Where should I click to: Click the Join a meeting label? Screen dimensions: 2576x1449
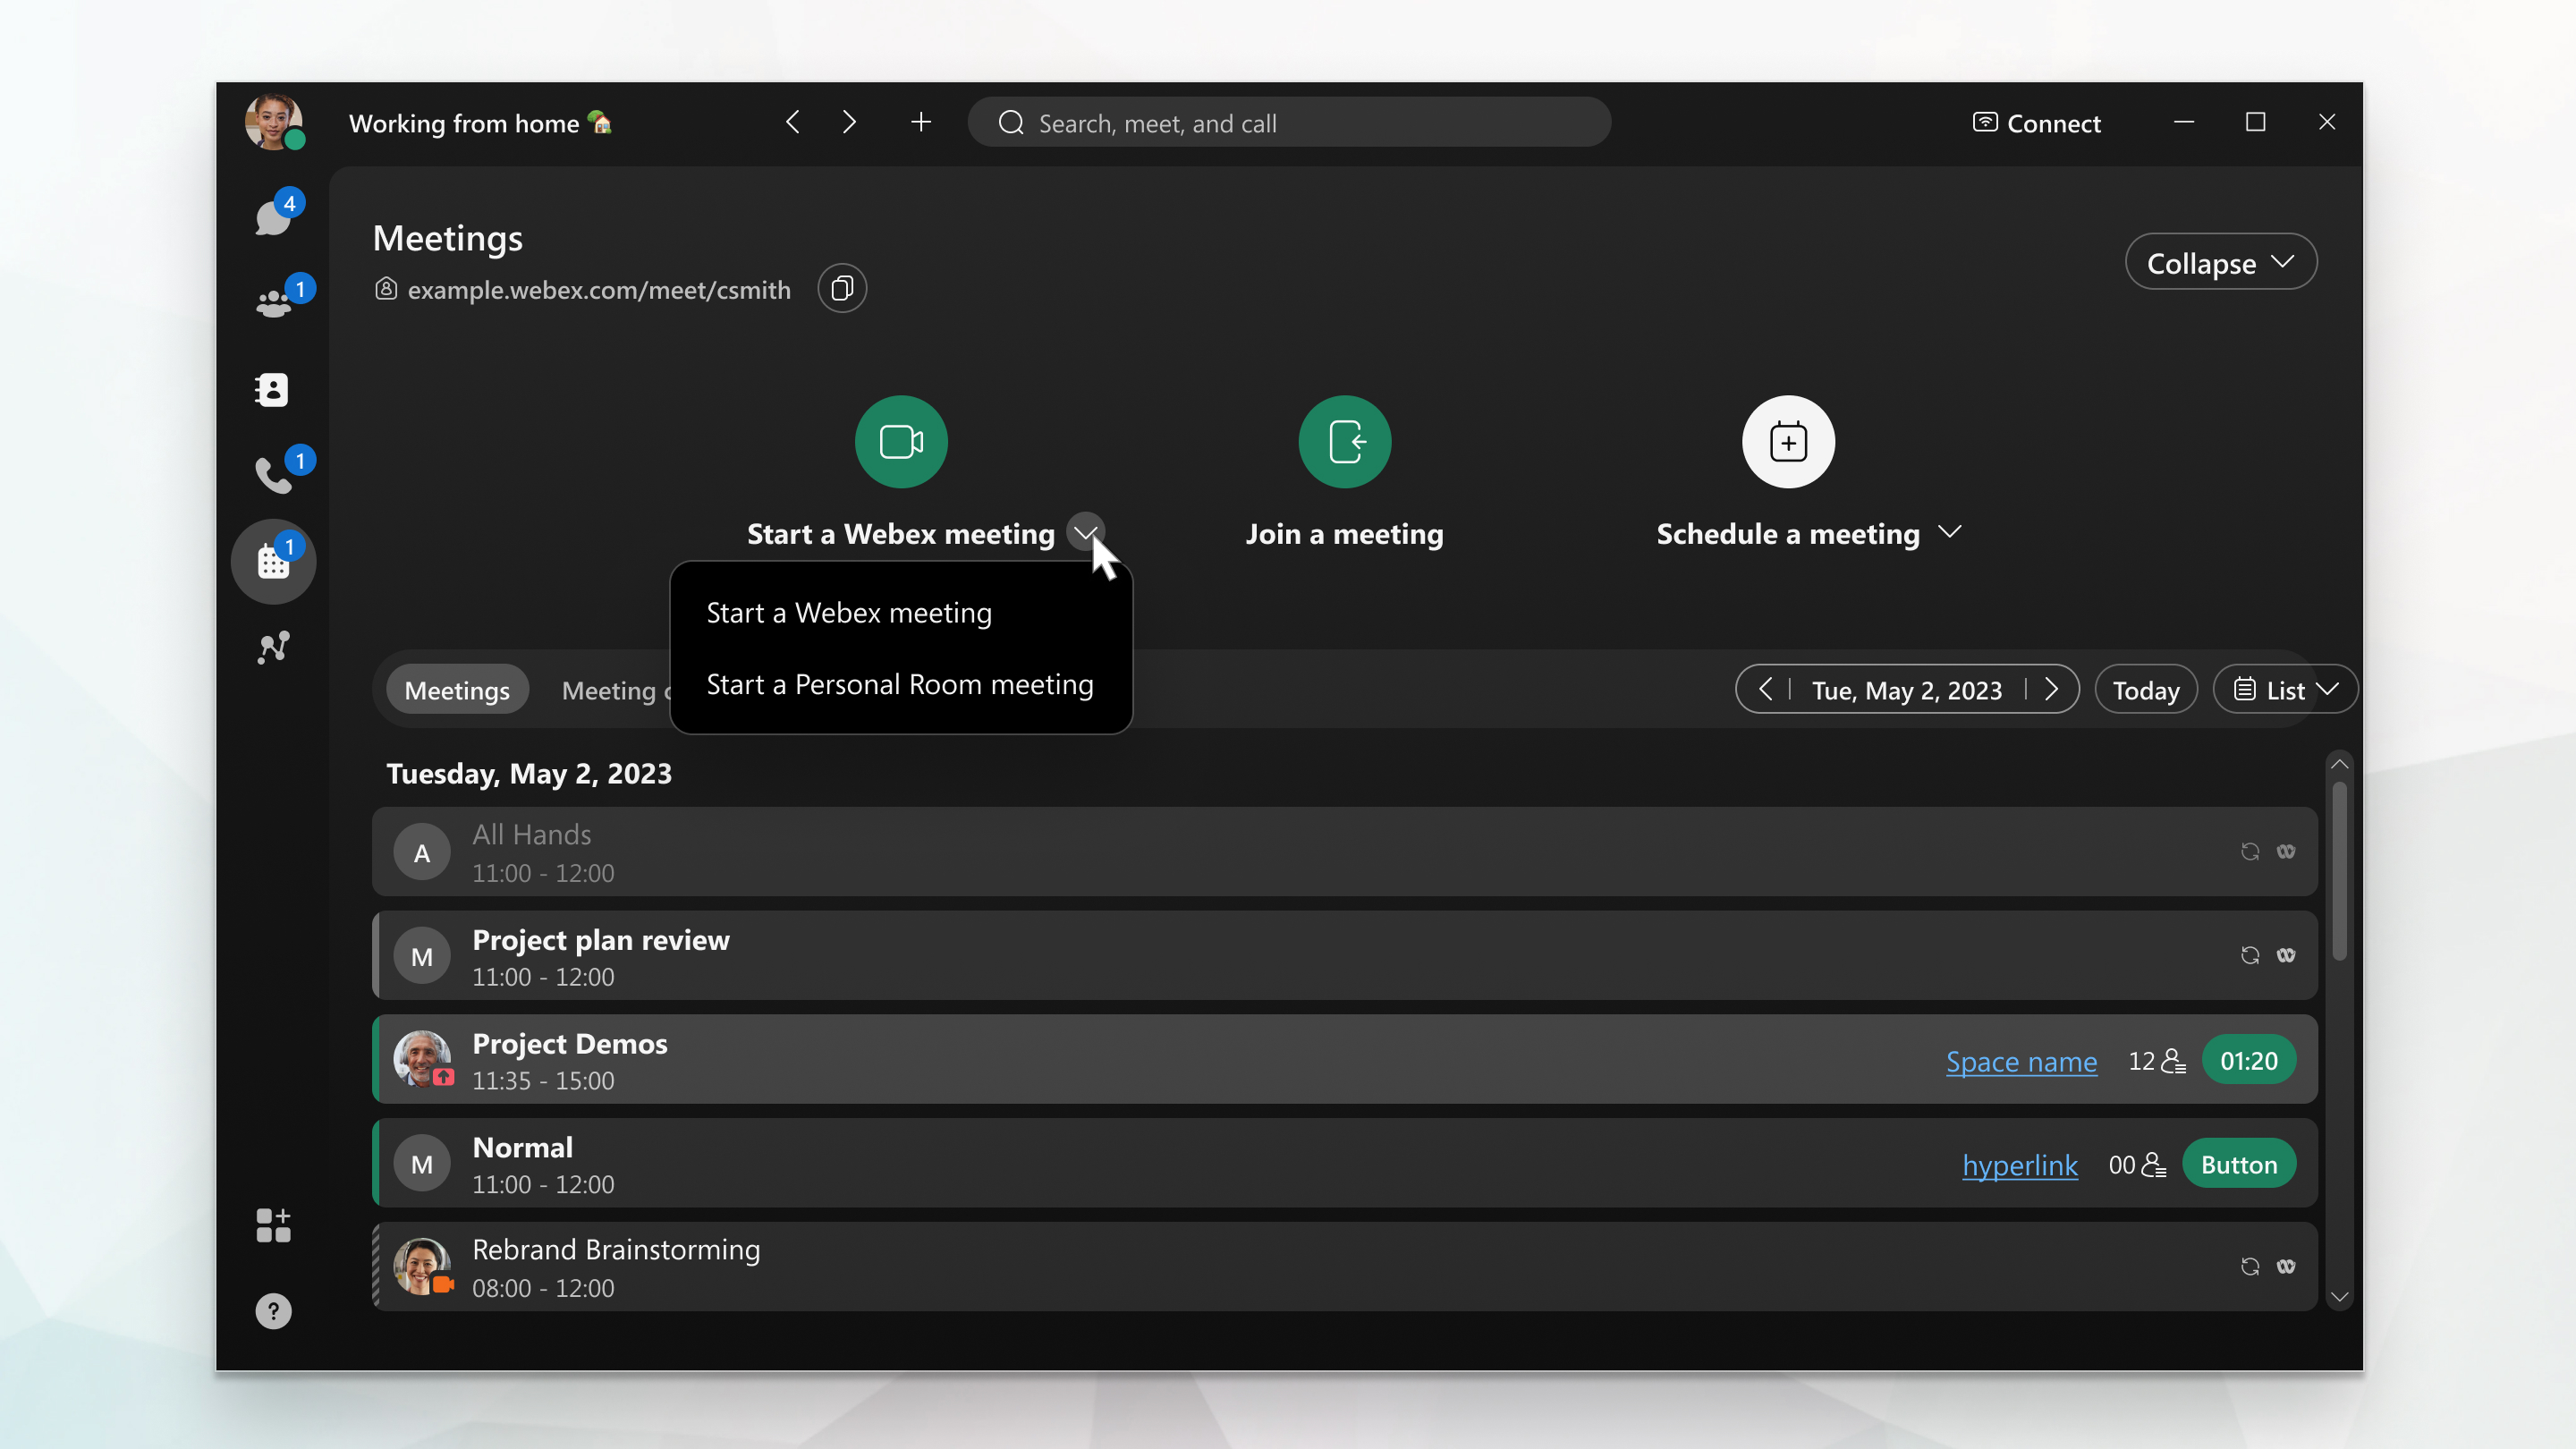coord(1345,534)
